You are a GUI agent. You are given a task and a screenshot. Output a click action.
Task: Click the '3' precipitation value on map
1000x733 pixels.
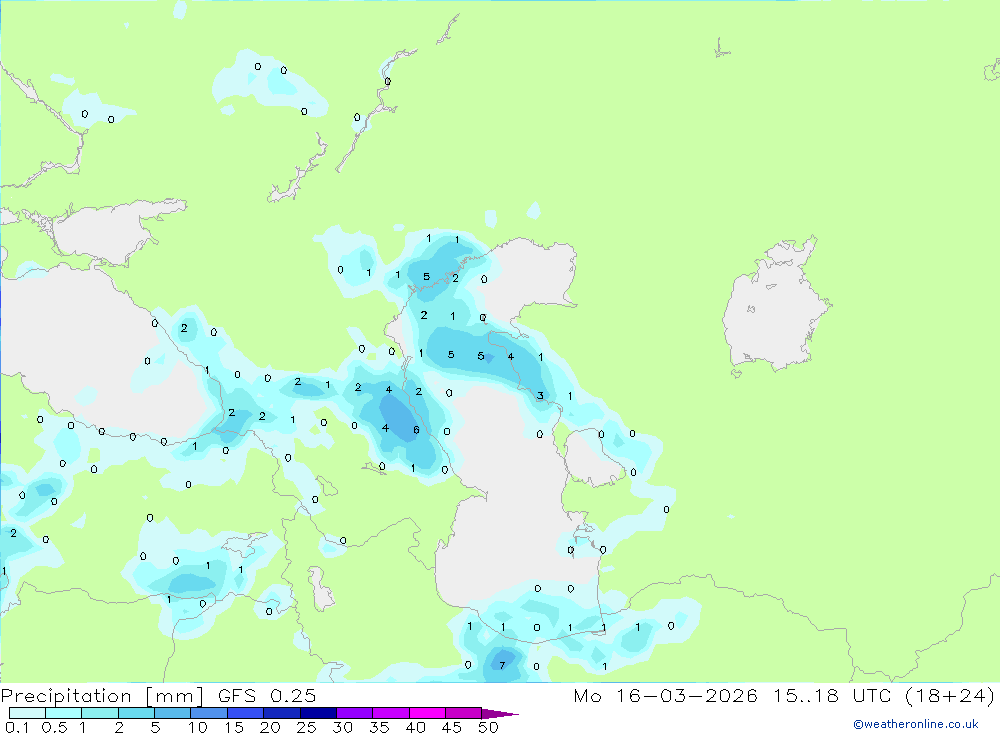540,396
